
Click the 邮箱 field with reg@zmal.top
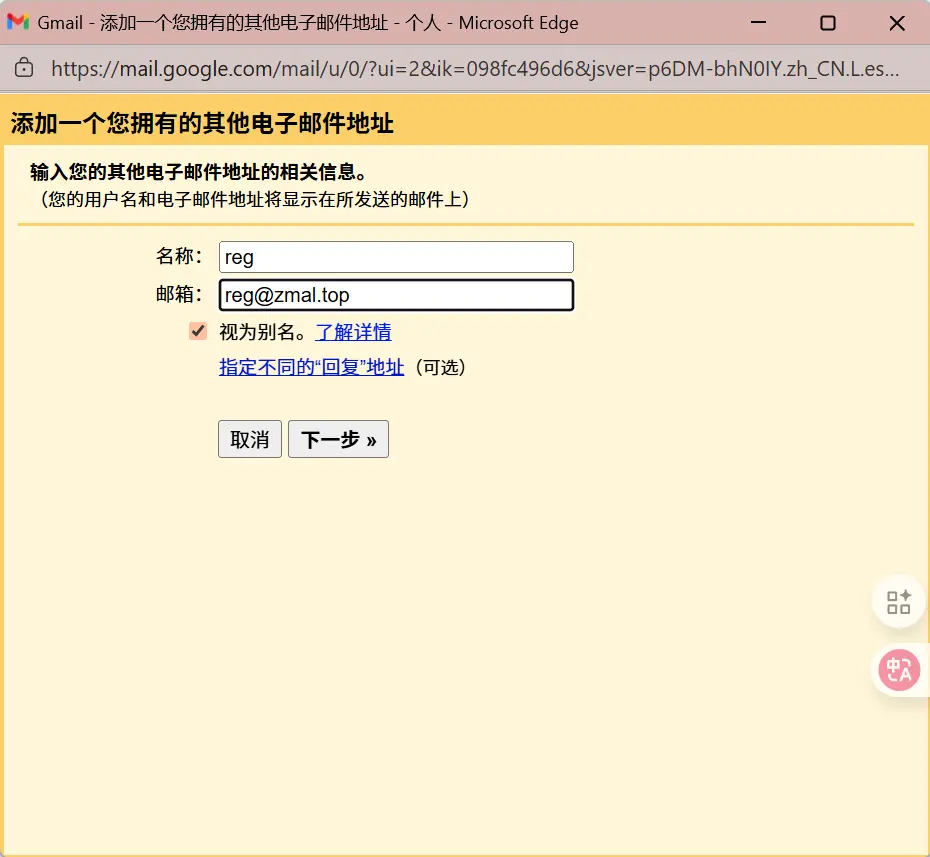point(396,295)
